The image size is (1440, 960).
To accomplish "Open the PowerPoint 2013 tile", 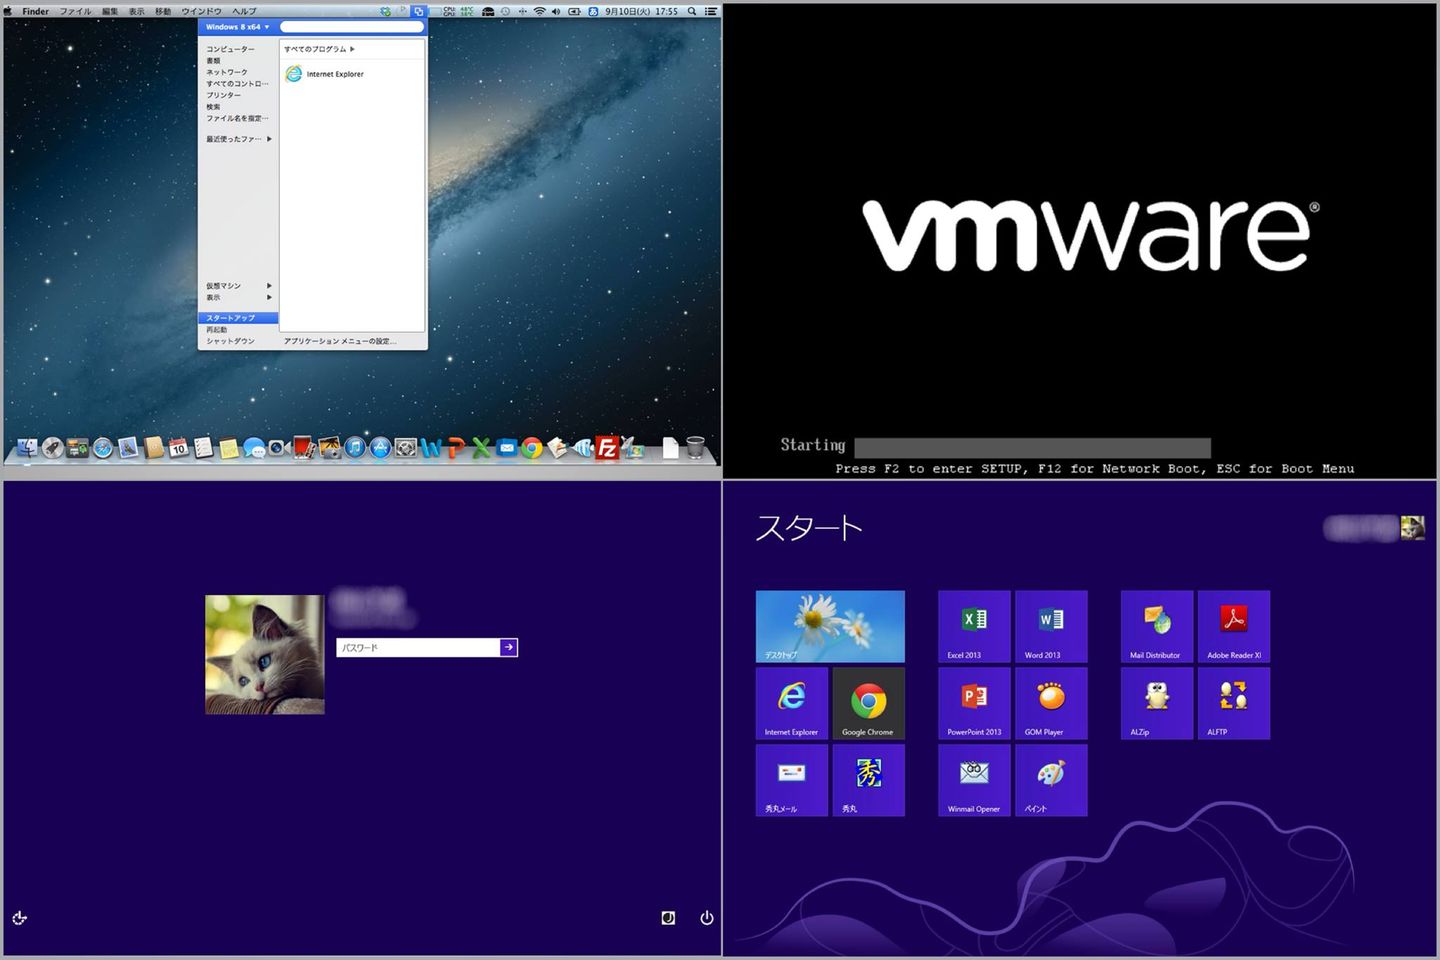I will [x=974, y=703].
